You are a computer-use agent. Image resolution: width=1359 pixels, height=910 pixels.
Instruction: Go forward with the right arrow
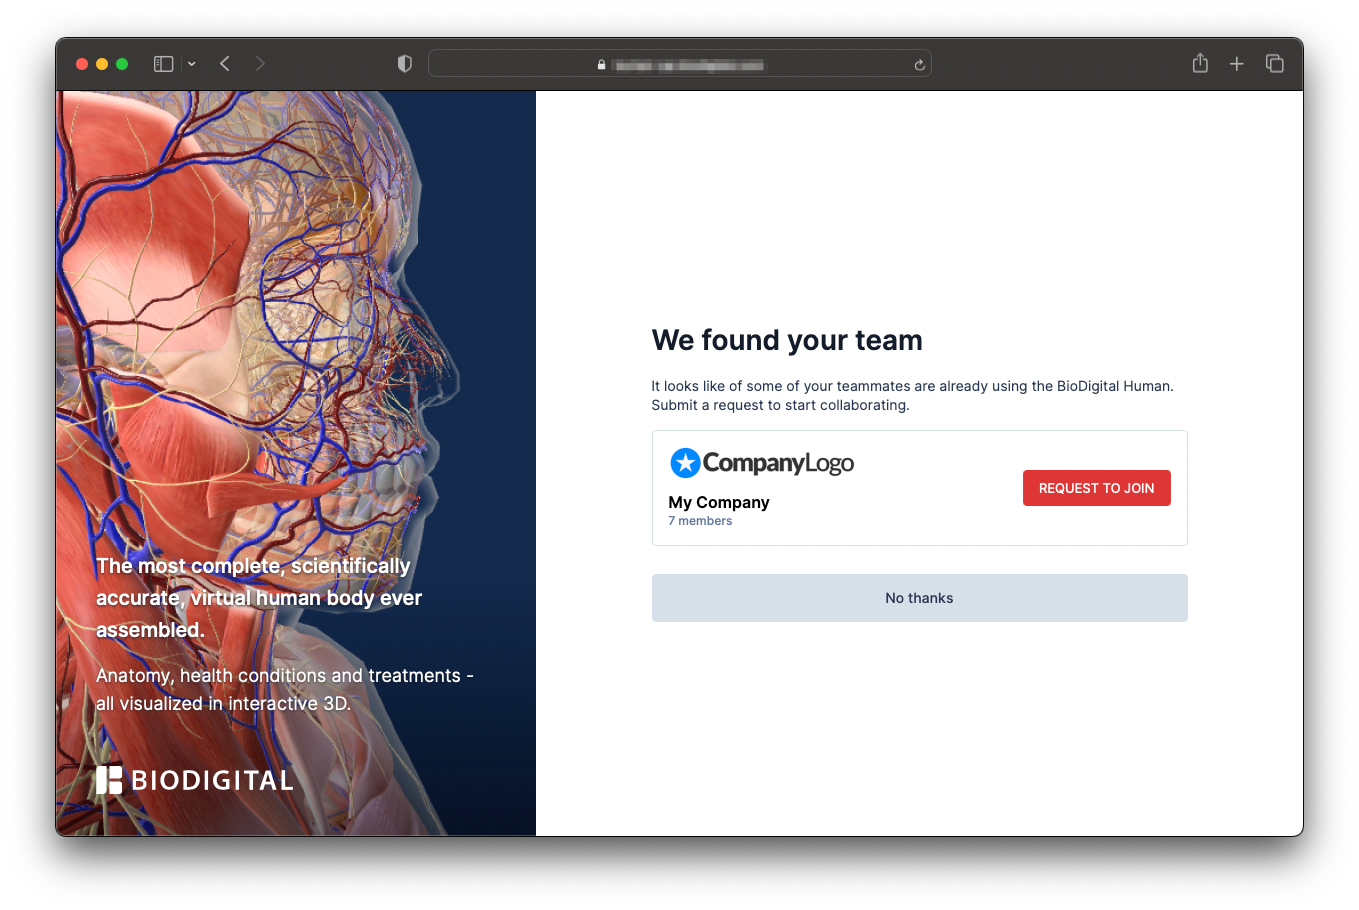pos(260,64)
